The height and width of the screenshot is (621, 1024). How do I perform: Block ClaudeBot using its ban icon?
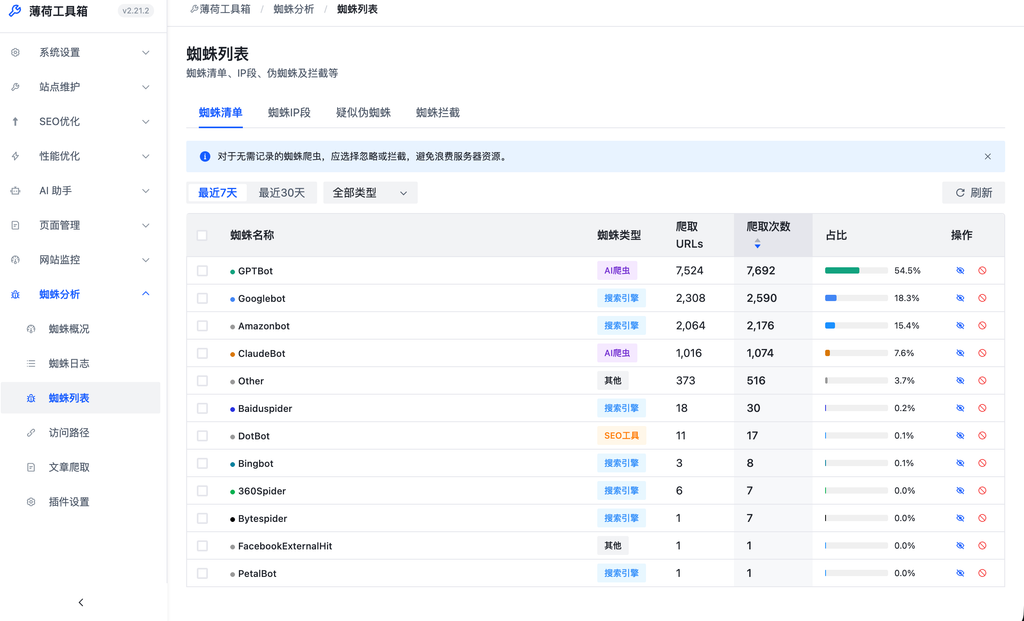coord(982,353)
